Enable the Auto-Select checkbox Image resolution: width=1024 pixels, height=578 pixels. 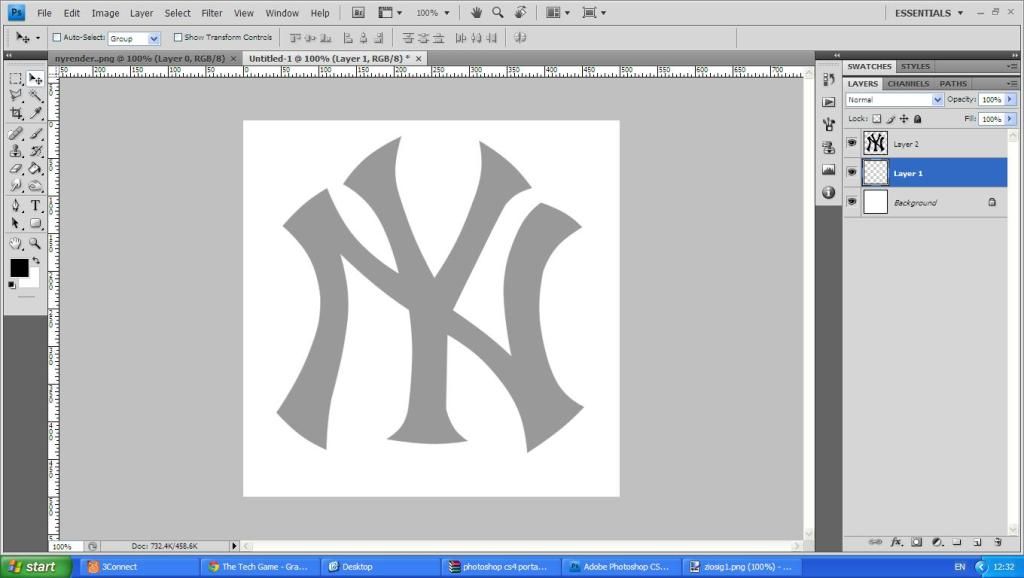click(x=57, y=37)
